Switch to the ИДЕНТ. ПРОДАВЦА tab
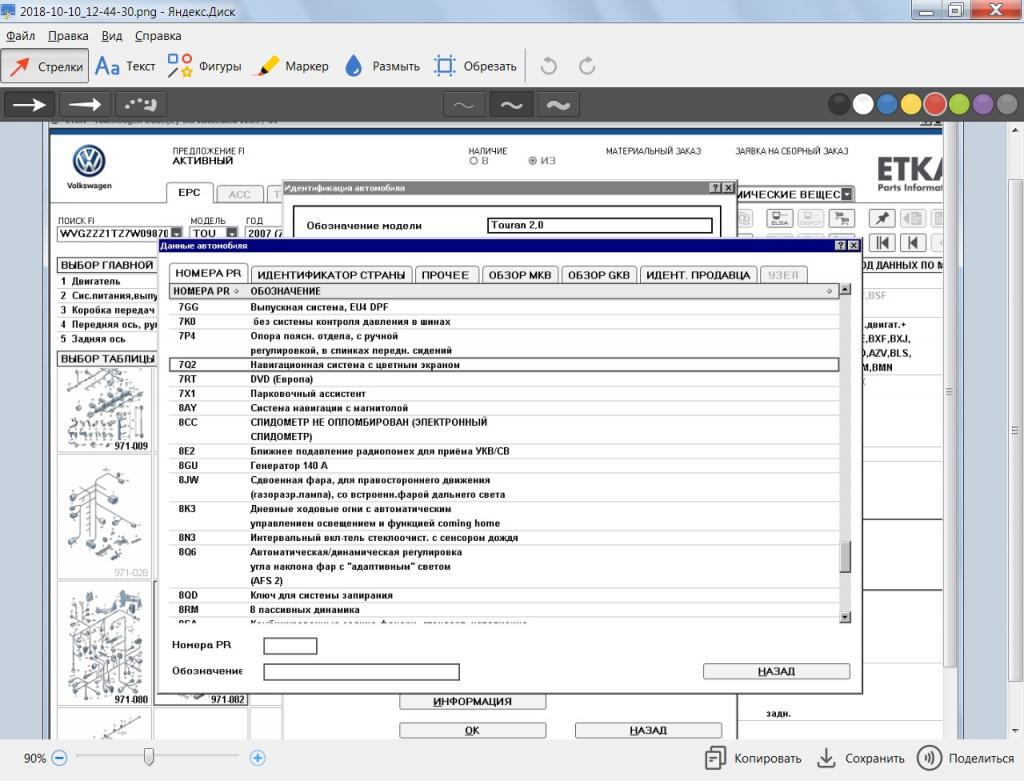 [x=698, y=275]
